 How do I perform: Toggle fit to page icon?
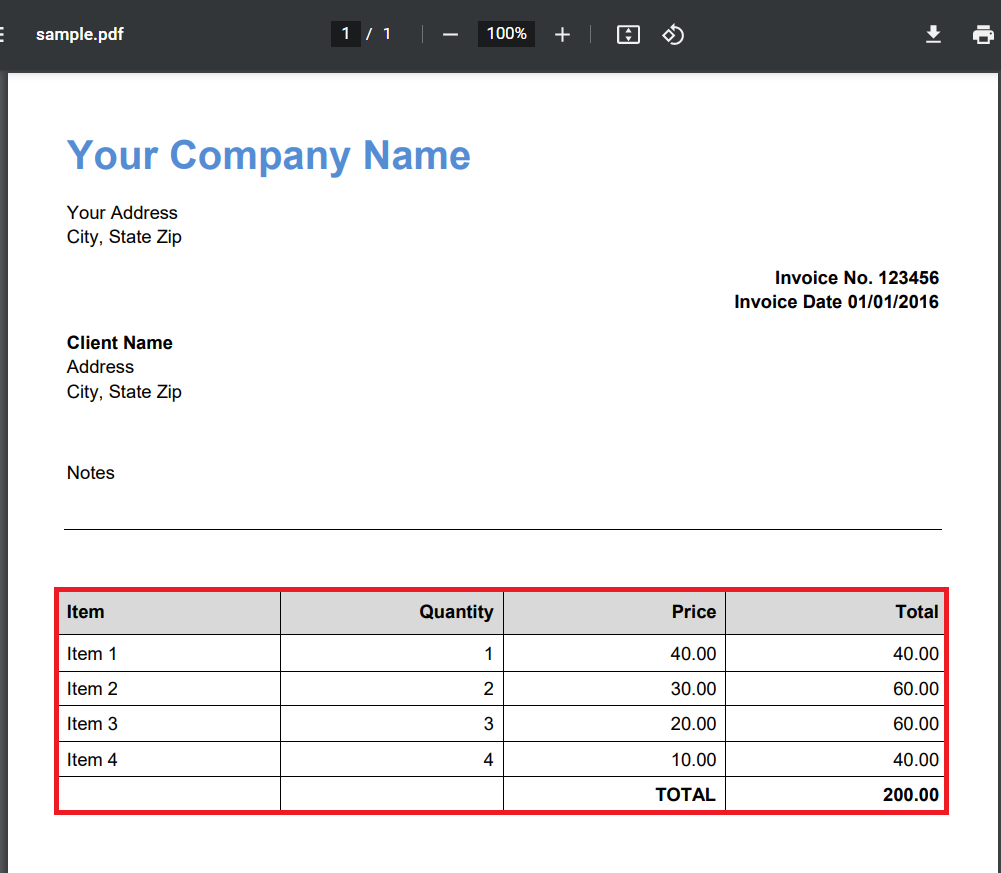(628, 34)
